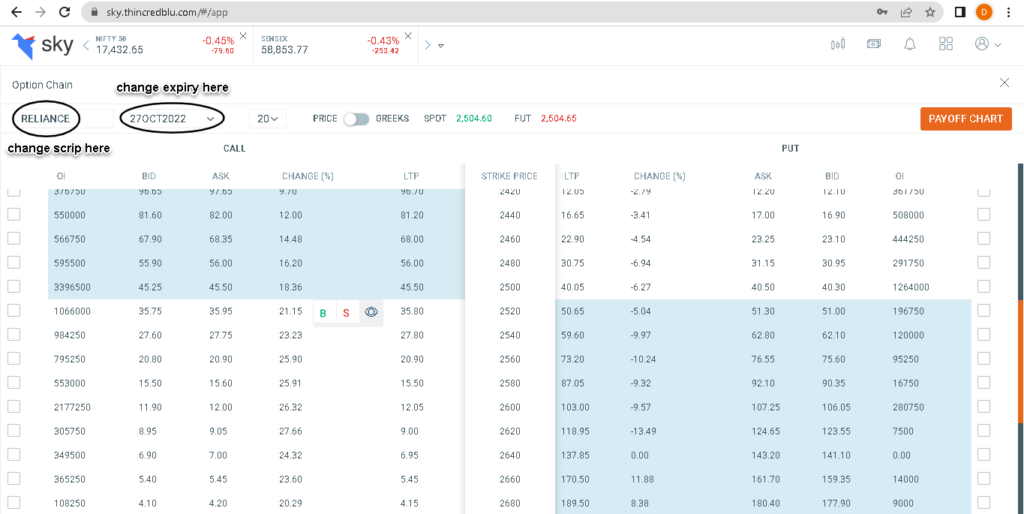Open the 27OCT2022 expiry dropdown
The height and width of the screenshot is (514, 1024).
173,118
